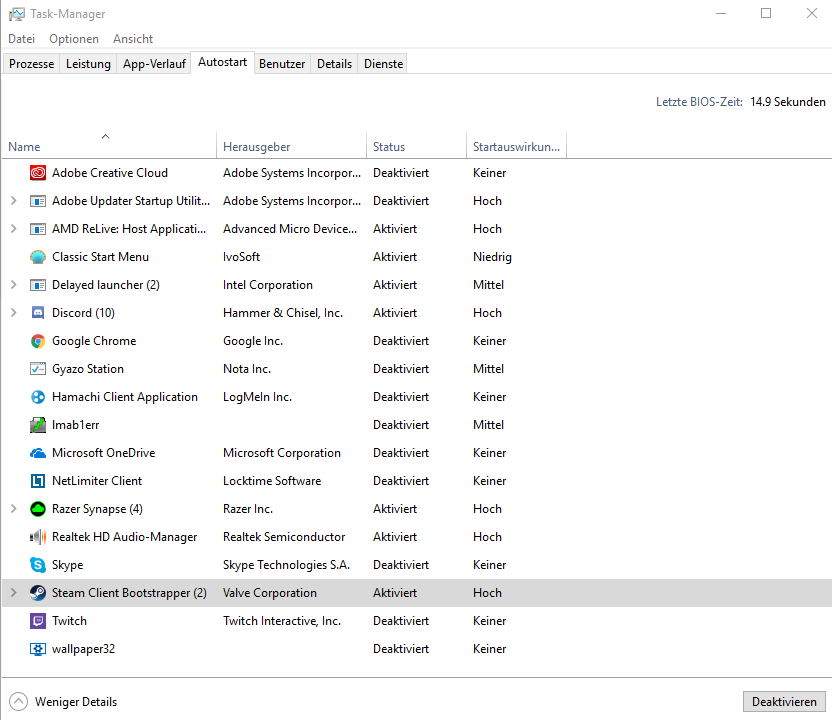Image resolution: width=832 pixels, height=720 pixels.
Task: Click the Microsoft OneDrive cloud icon
Action: pyautogui.click(x=38, y=453)
